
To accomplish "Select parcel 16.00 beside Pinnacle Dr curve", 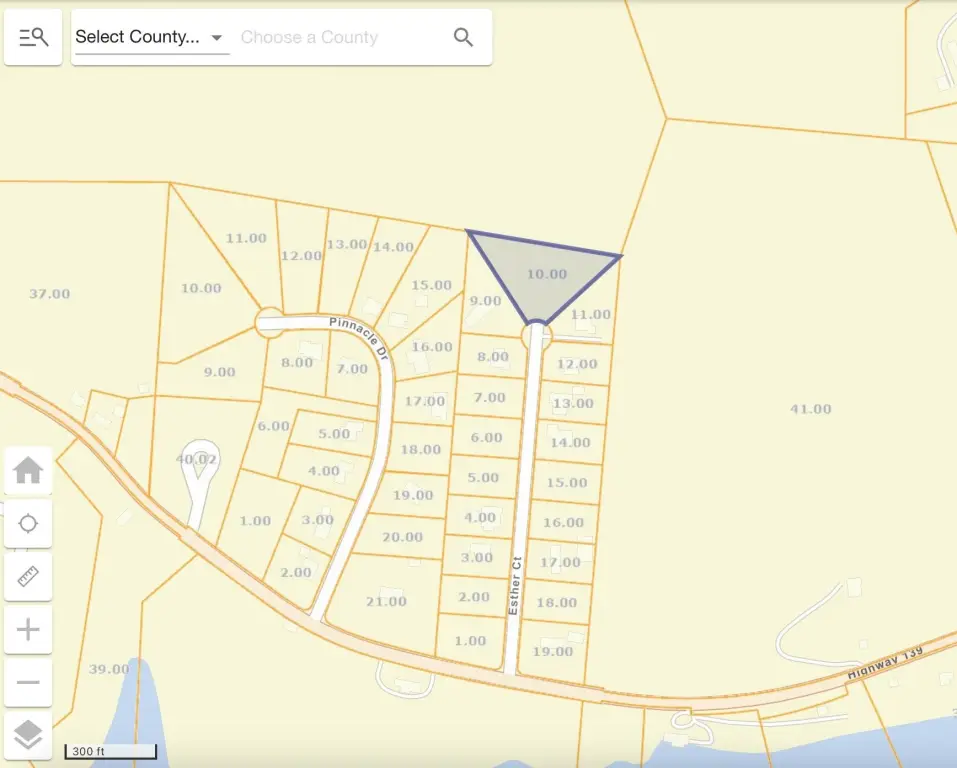I will 432,347.
